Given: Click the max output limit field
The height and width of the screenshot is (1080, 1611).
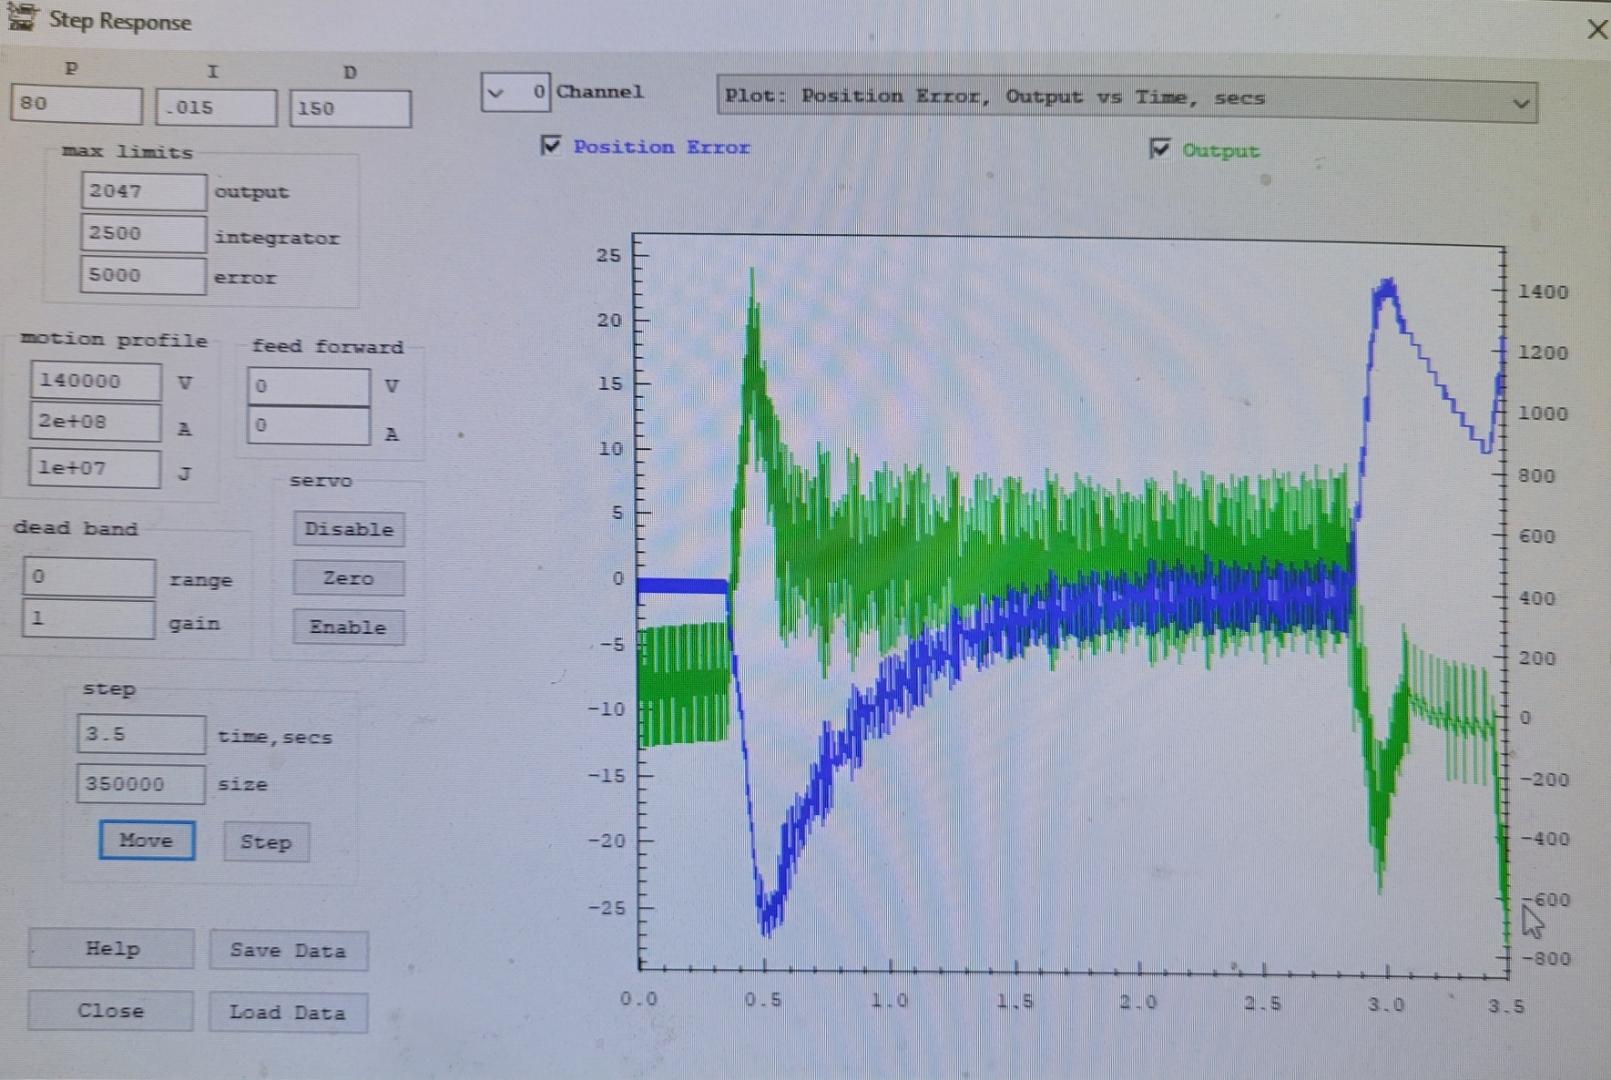Looking at the screenshot, I should tap(143, 191).
